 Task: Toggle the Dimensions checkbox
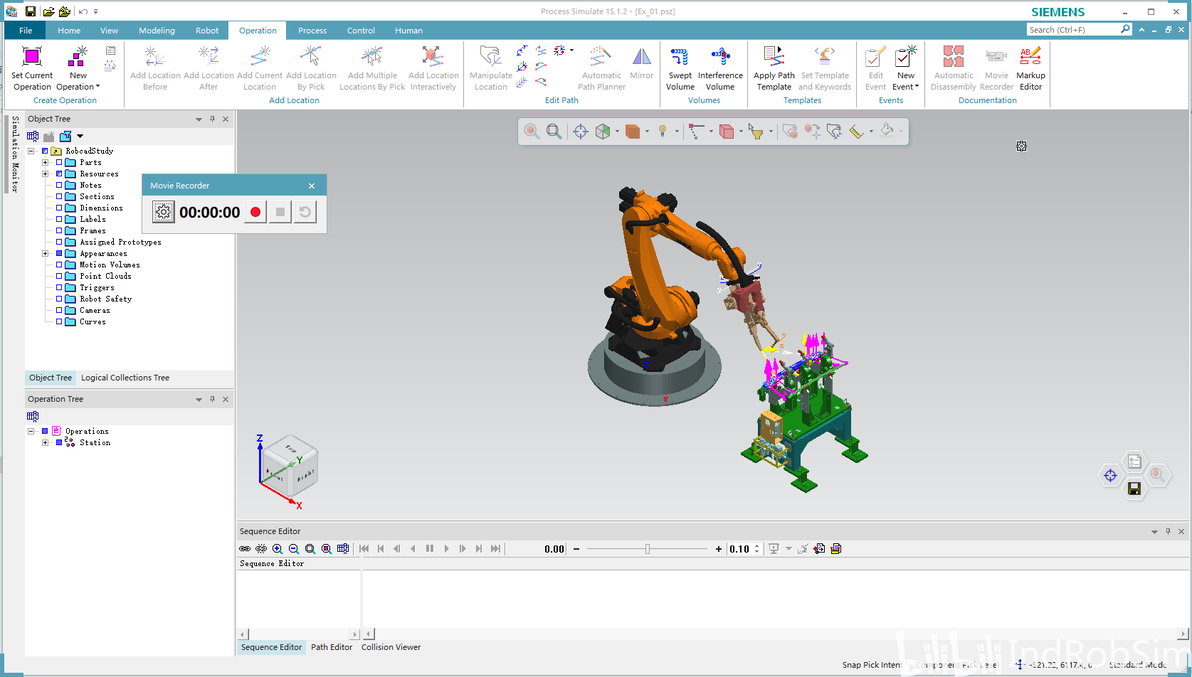coord(59,208)
